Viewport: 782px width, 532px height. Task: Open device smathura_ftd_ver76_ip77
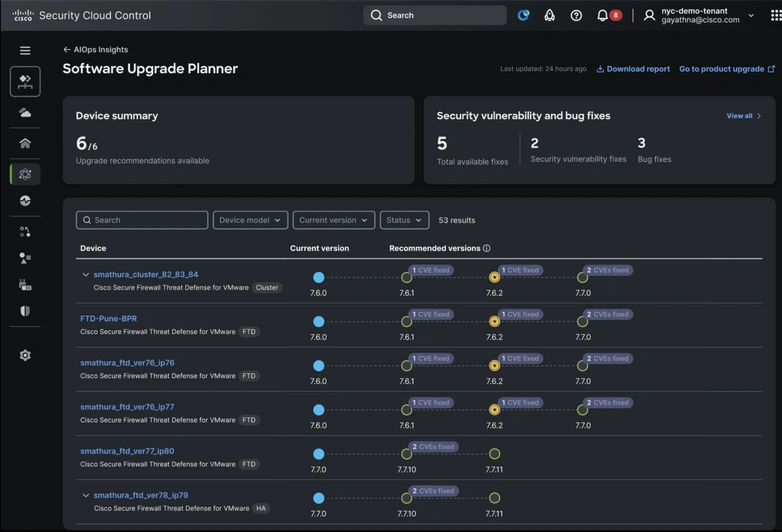pos(127,407)
